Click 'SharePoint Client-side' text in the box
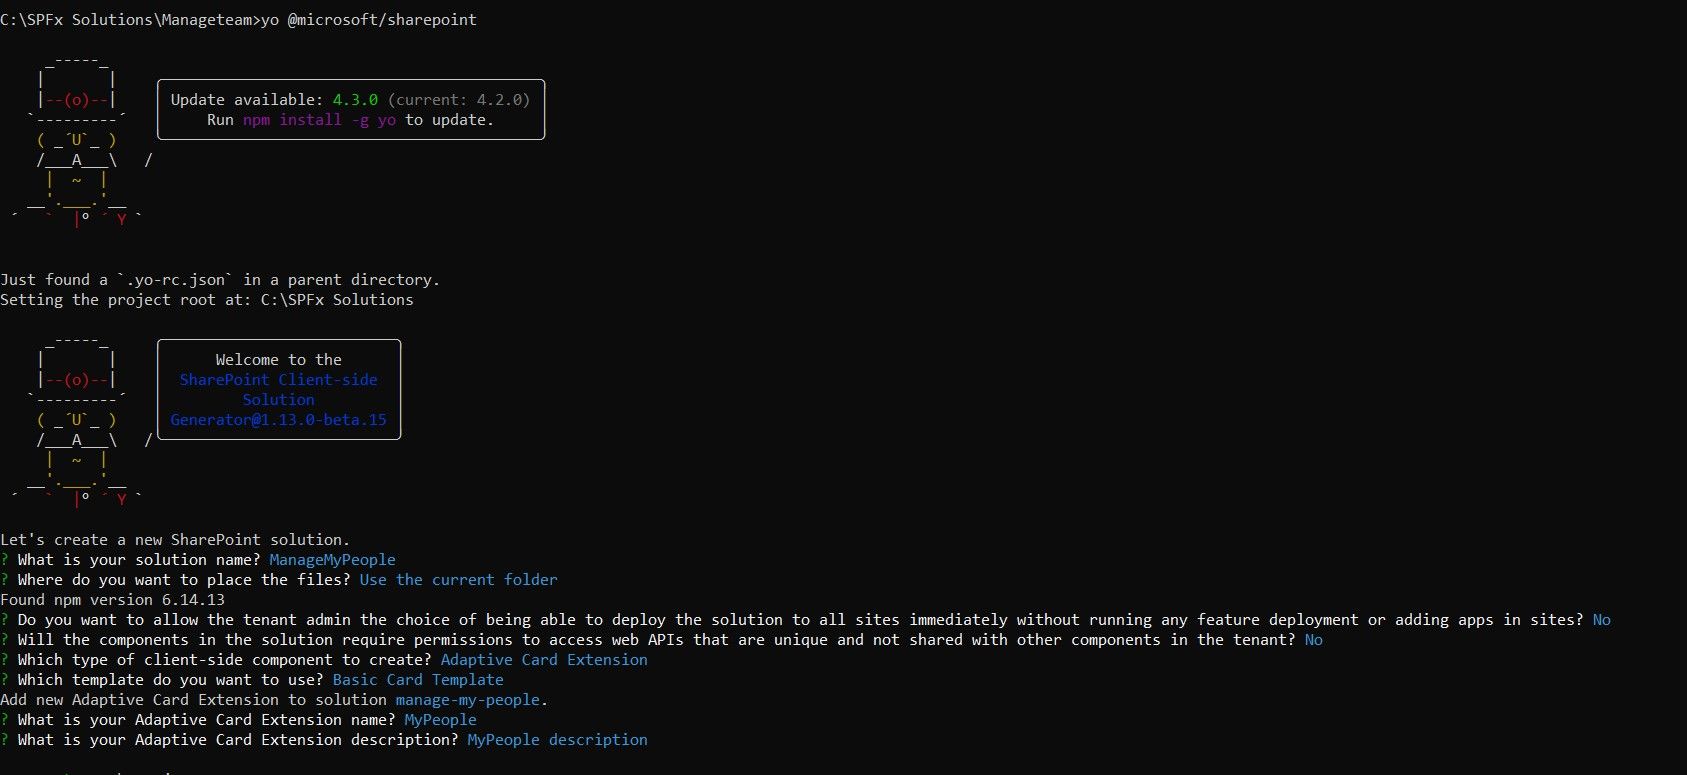 (278, 380)
